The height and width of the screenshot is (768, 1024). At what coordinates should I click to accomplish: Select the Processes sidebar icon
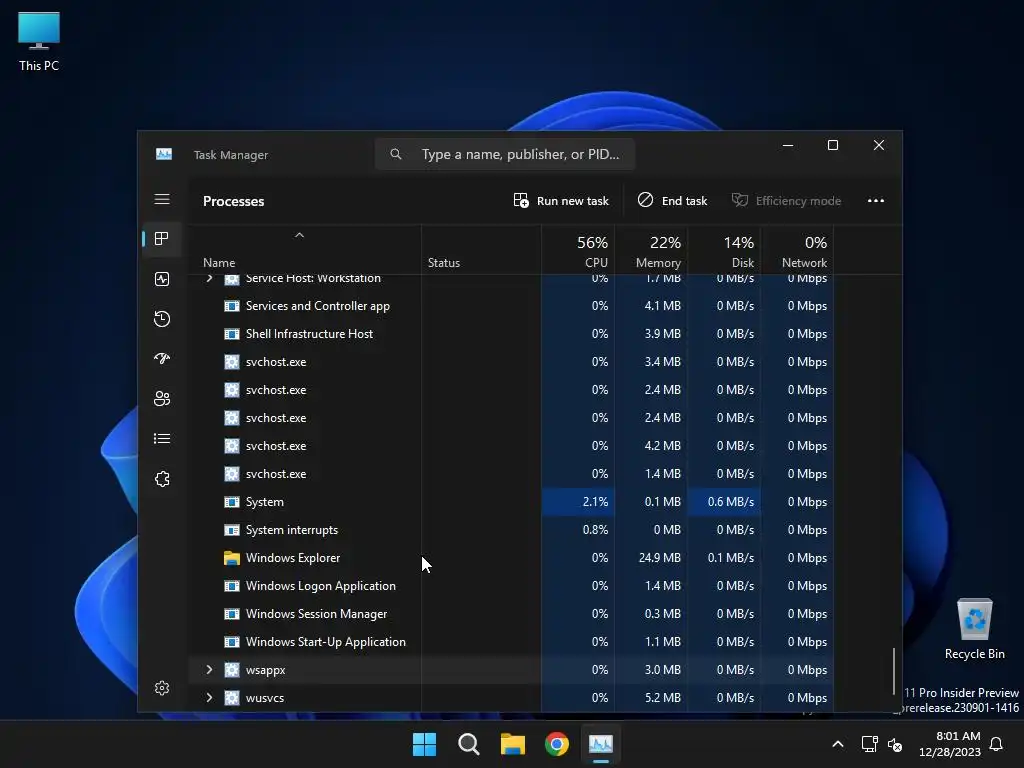pyautogui.click(x=162, y=239)
